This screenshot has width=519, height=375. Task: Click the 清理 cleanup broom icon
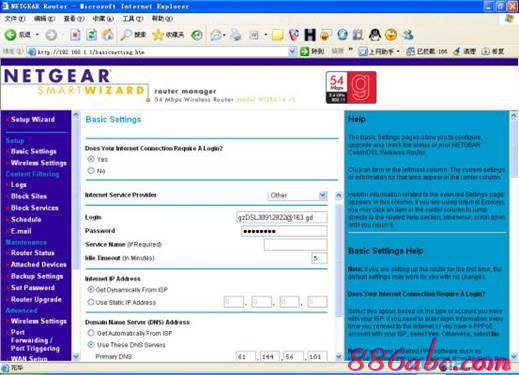(457, 51)
